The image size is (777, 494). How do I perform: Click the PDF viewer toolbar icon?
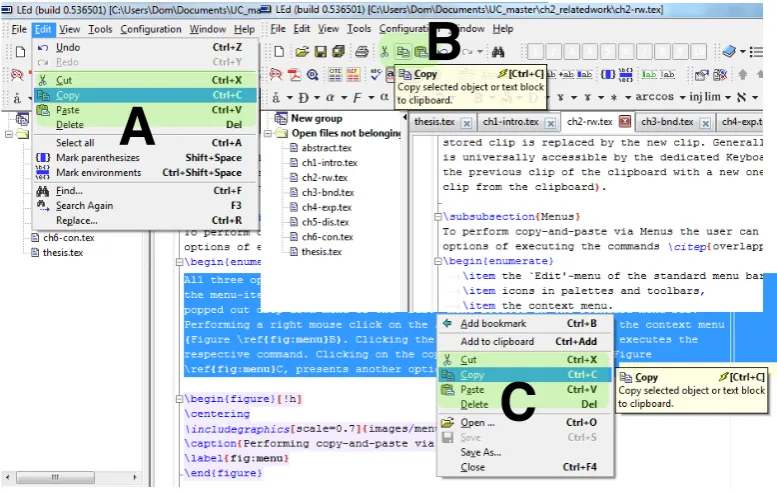click(294, 75)
